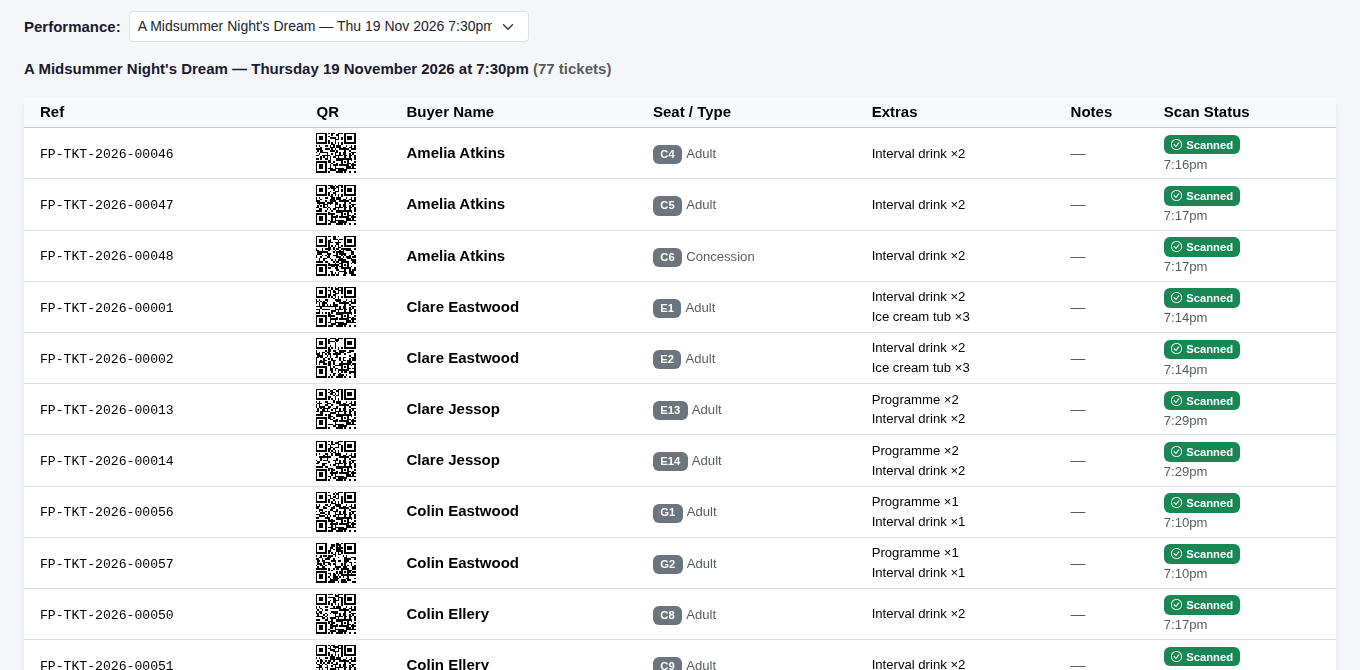The width and height of the screenshot is (1360, 670).
Task: Click Scanned badge for ticket 00047
Action: point(1201,196)
